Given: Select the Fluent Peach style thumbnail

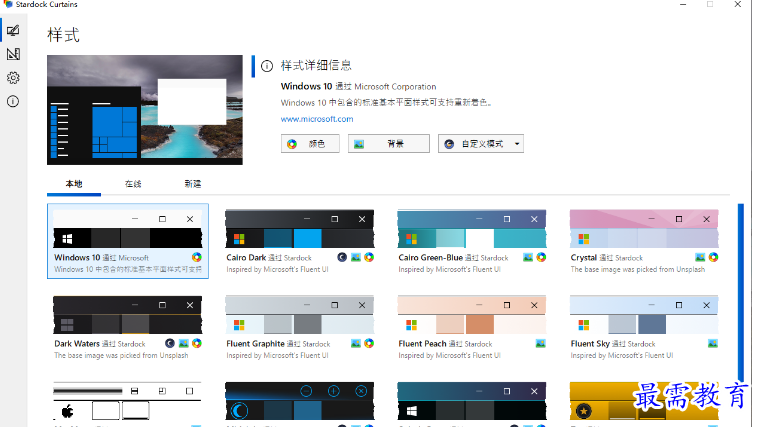Looking at the screenshot, I should [x=472, y=315].
